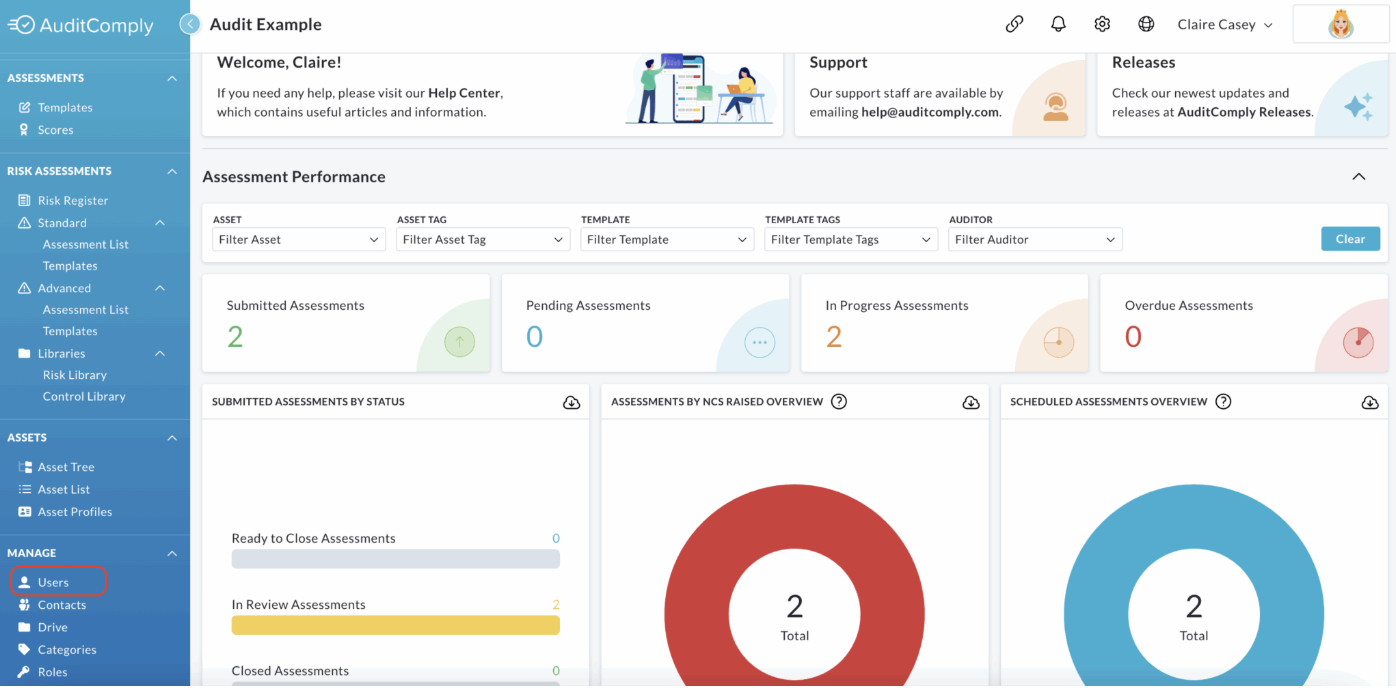The height and width of the screenshot is (692, 1396).
Task: Open settings gear icon in header
Action: point(1102,24)
